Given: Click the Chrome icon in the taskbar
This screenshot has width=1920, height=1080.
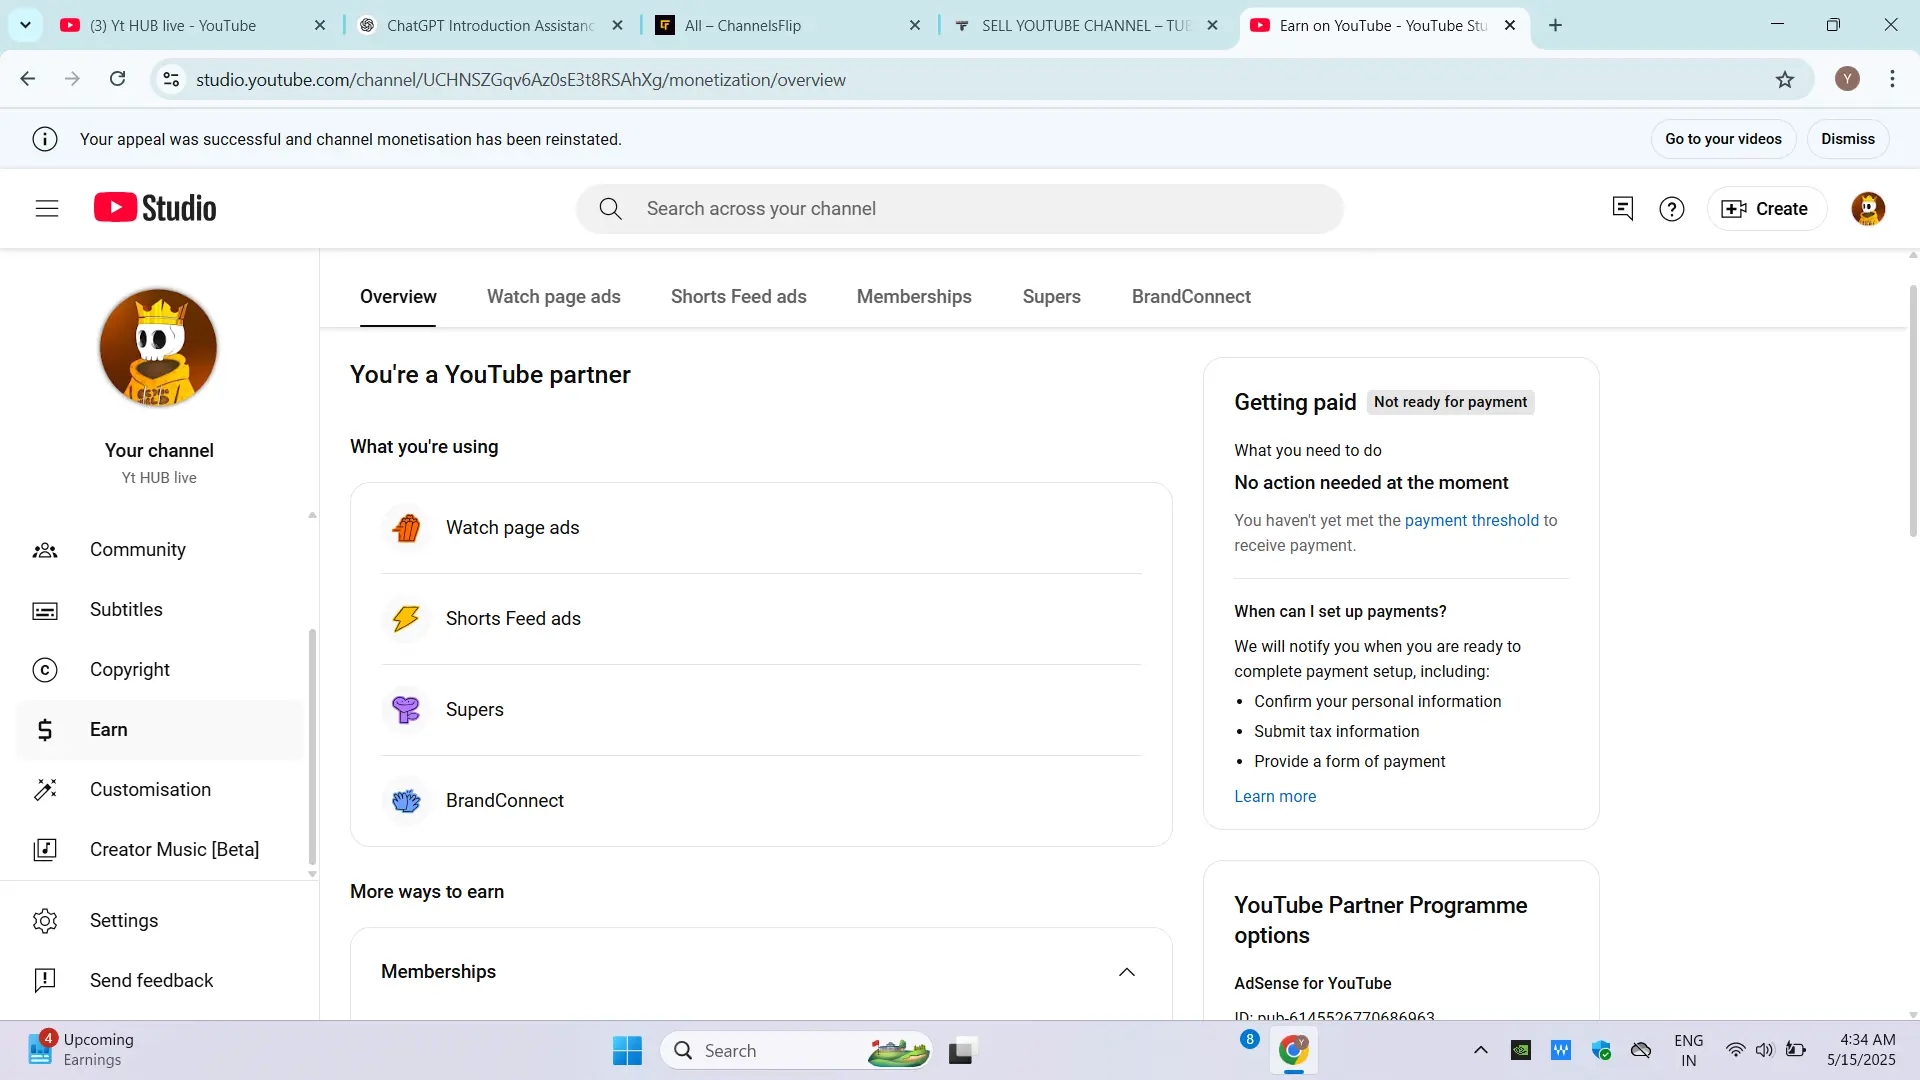Looking at the screenshot, I should [x=1293, y=1051].
